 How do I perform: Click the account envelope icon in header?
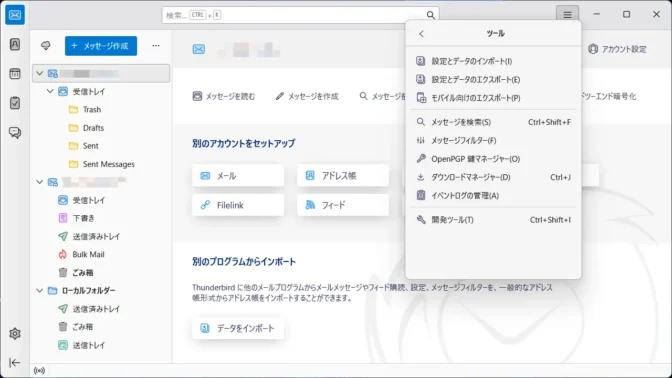[x=198, y=49]
